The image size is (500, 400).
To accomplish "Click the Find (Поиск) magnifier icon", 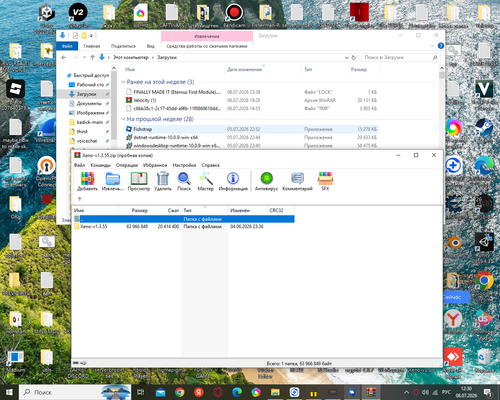I will coord(184,179).
